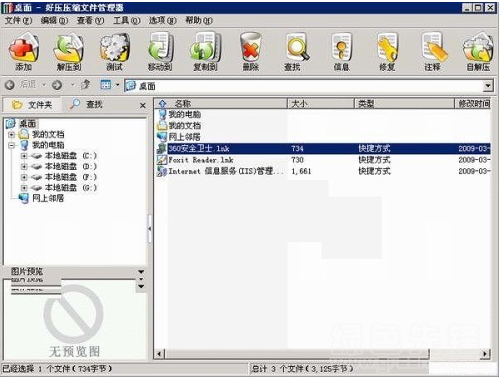Expand 本地磁盘 (F:) tree node
Screen dimensions: 499x379
pos(24,177)
